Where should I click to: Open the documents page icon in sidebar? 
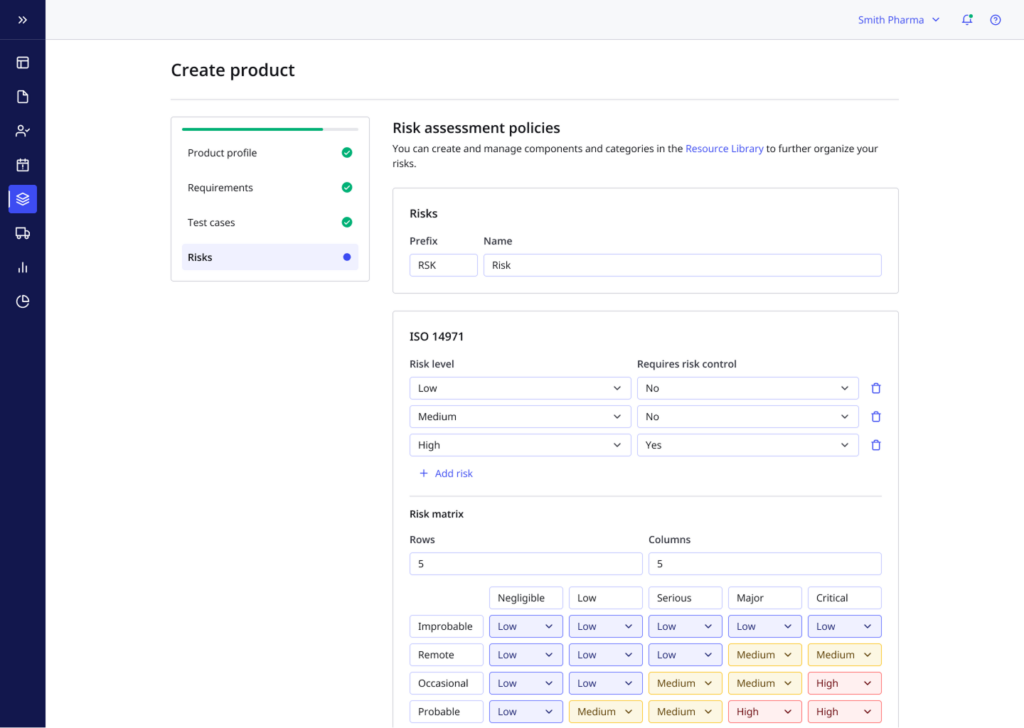click(22, 97)
